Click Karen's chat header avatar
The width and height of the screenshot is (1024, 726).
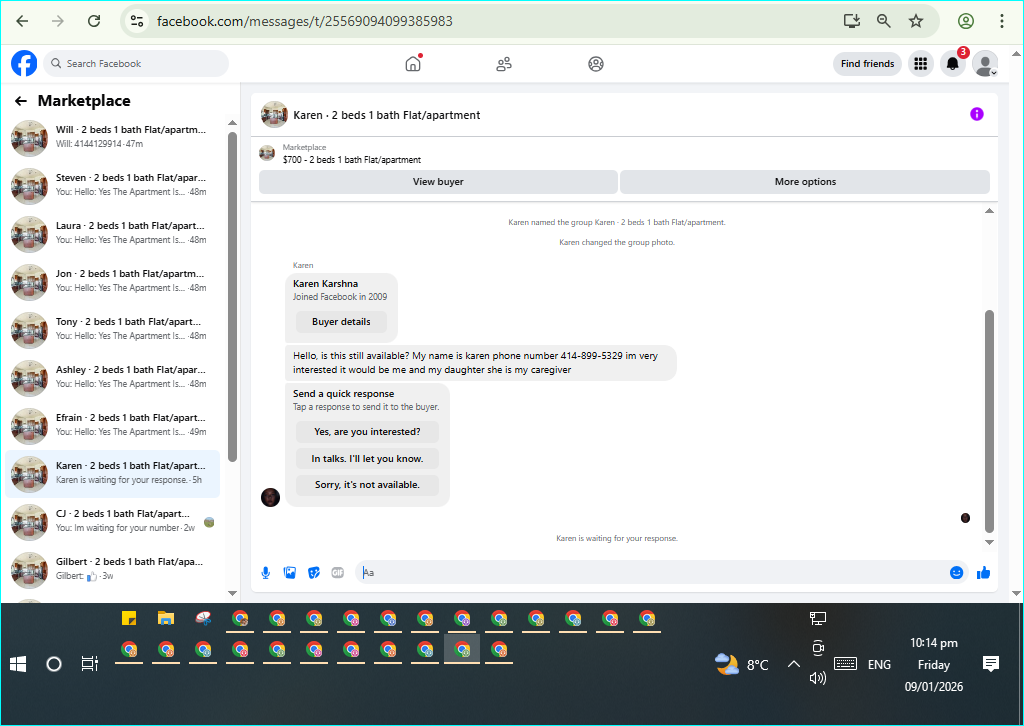click(274, 114)
